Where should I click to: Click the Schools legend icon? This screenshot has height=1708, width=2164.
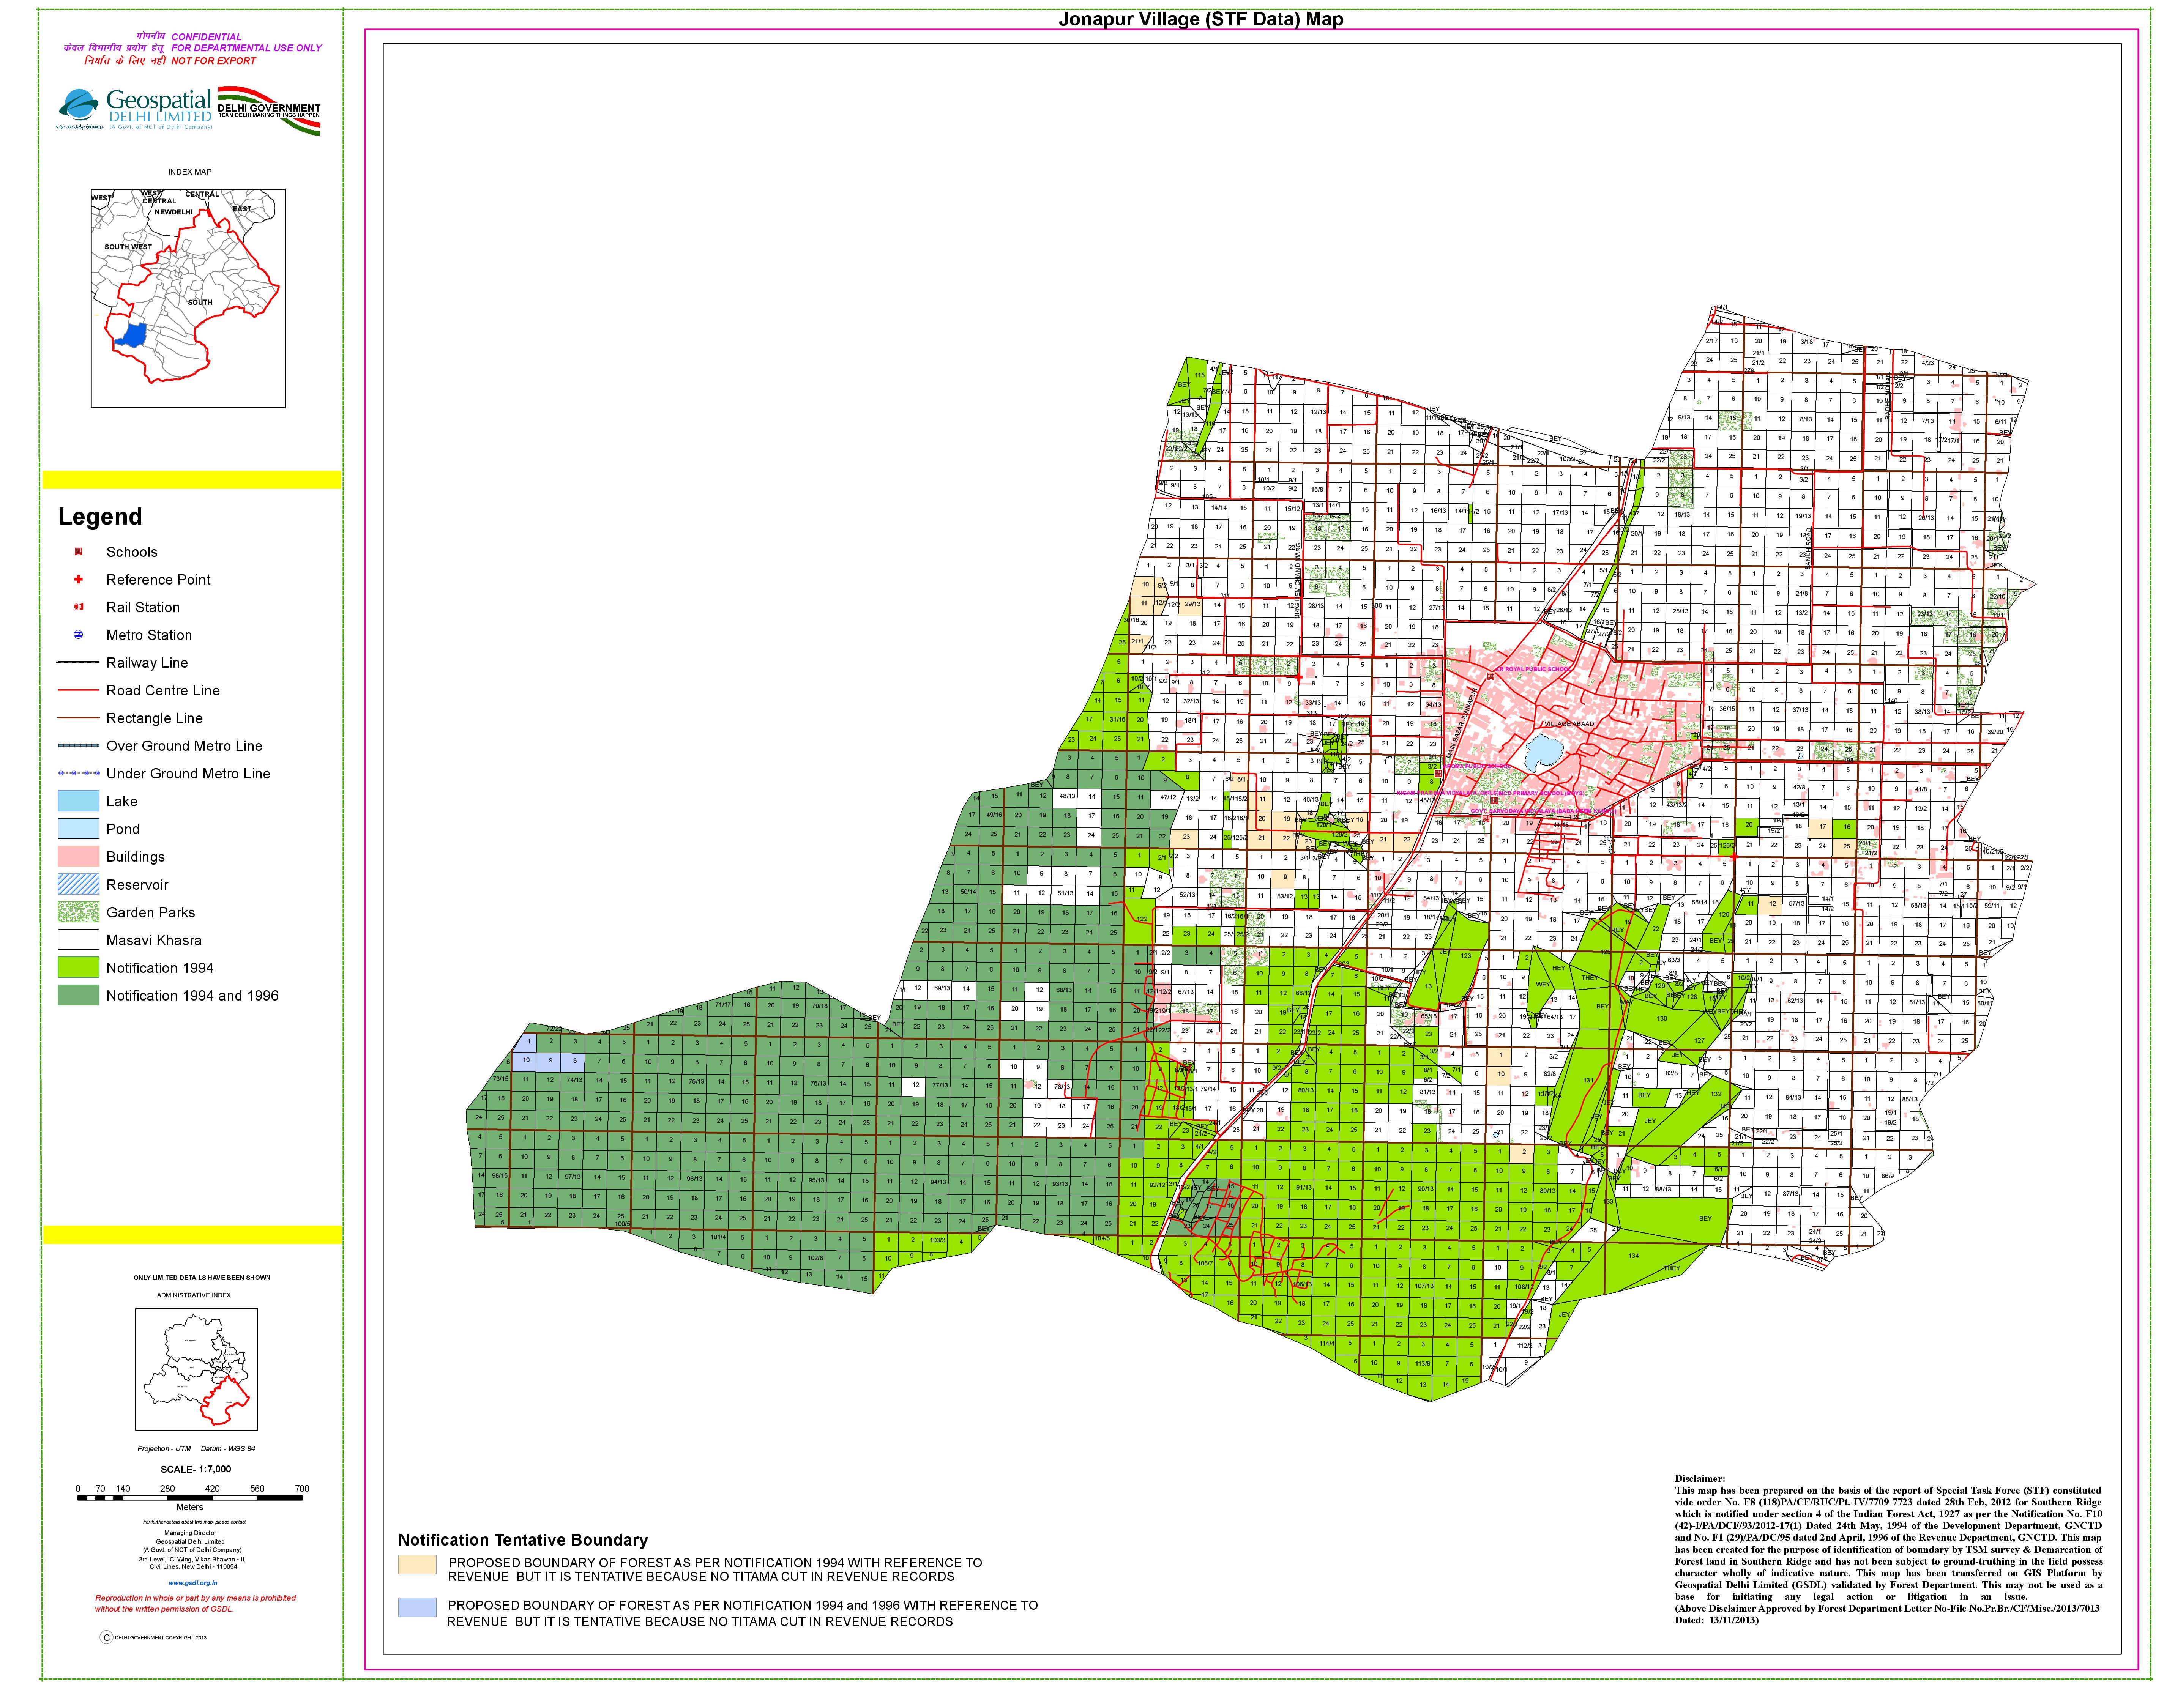pyautogui.click(x=78, y=552)
